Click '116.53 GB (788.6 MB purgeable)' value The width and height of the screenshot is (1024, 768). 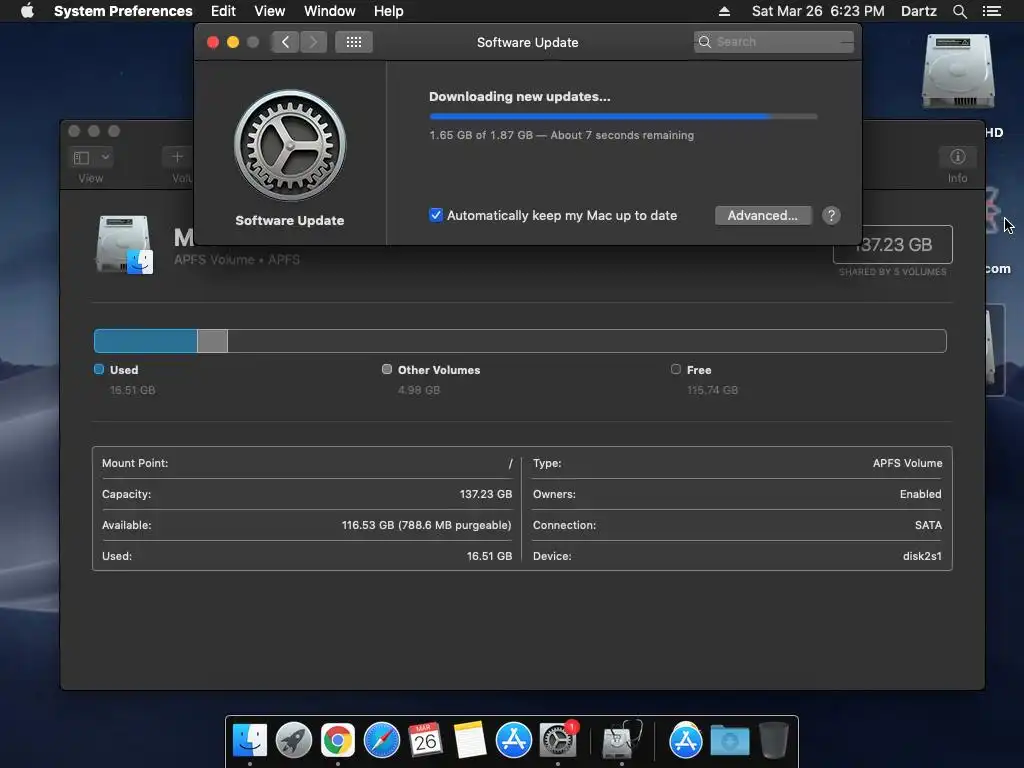(x=426, y=525)
